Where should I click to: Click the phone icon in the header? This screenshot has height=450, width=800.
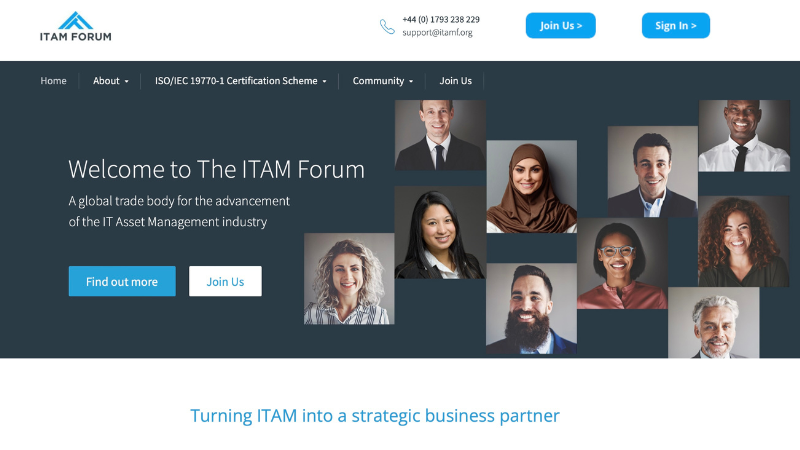[x=387, y=27]
